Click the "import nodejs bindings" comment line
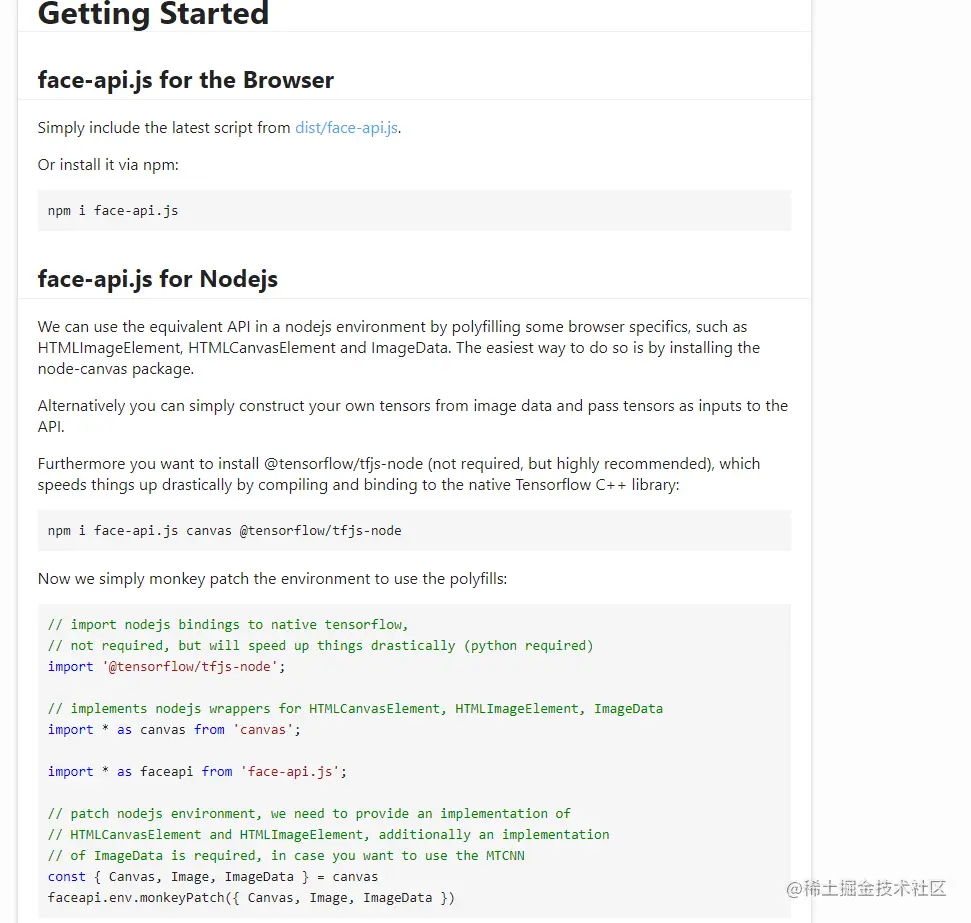This screenshot has height=923, width=971. [x=228, y=624]
